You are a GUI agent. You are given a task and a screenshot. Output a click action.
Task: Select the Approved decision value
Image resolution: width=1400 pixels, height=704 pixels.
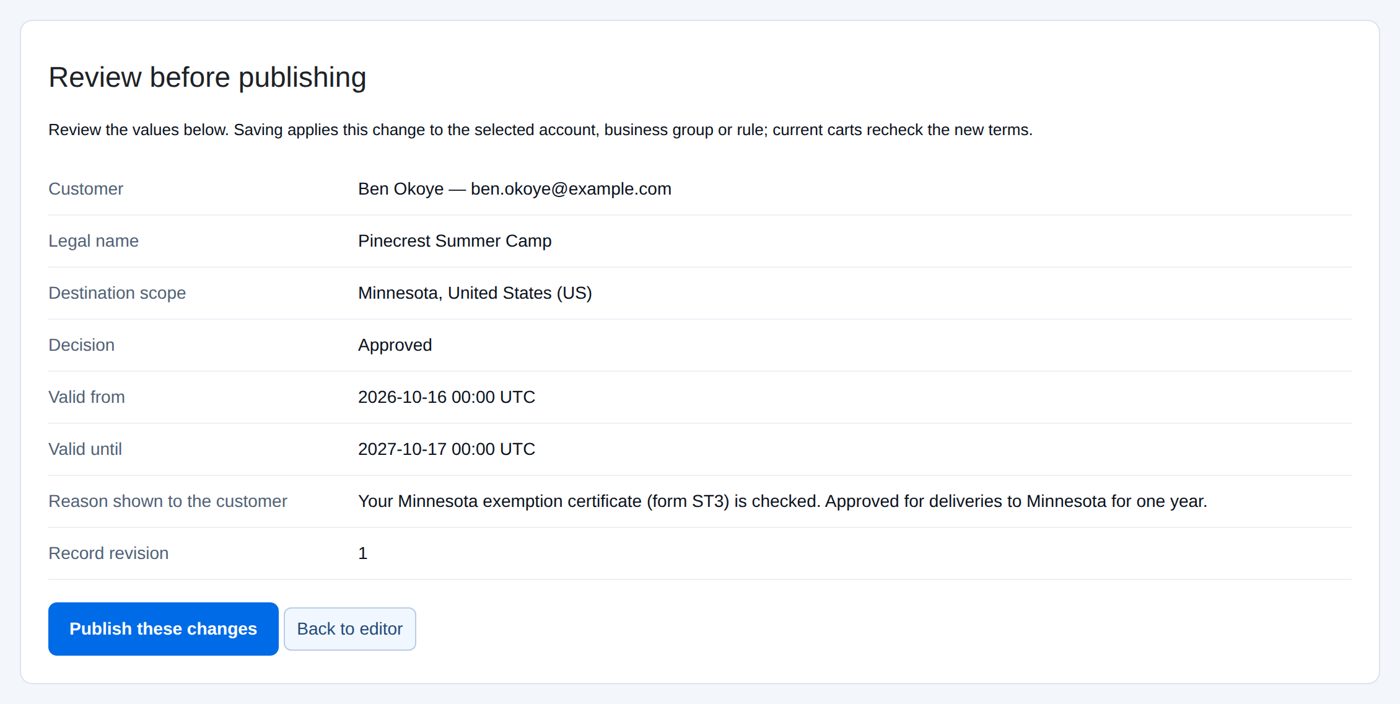[395, 345]
